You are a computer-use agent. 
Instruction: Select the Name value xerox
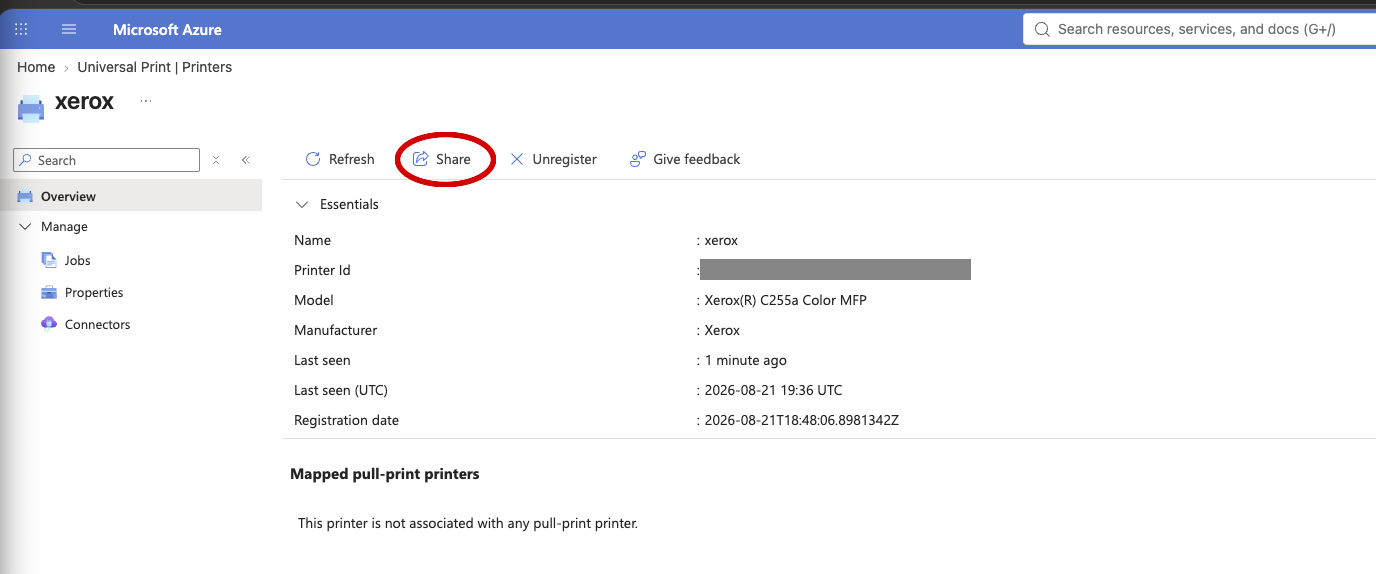point(721,240)
